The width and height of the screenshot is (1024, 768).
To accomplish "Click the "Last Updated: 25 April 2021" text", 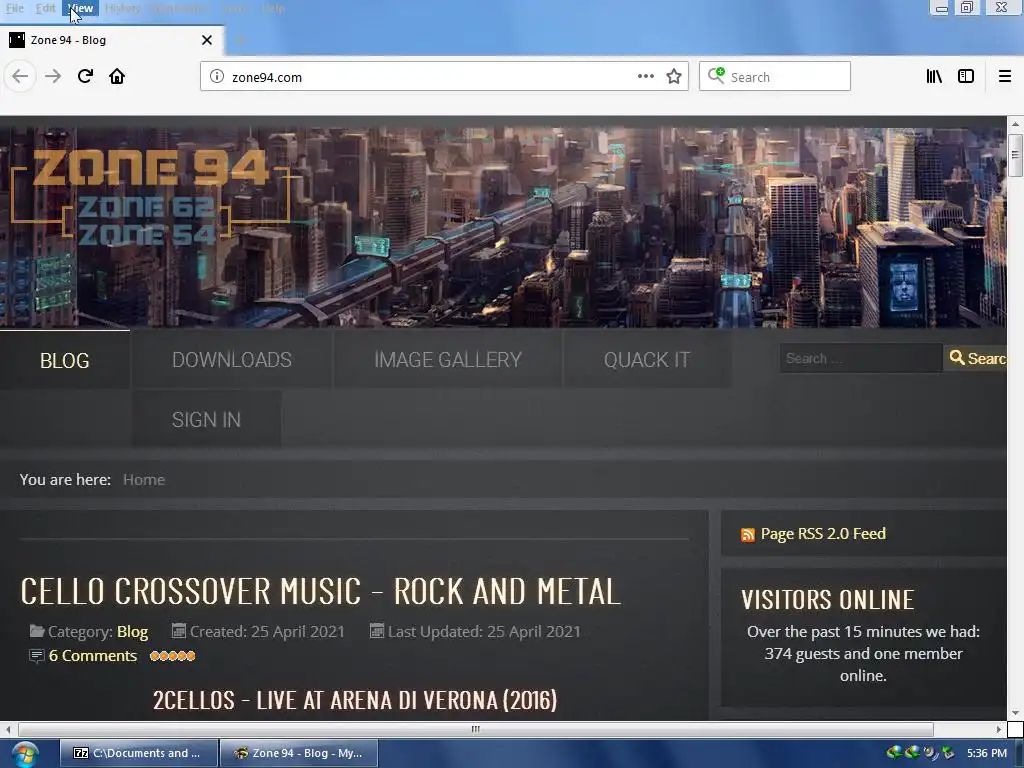I will click(x=484, y=632).
